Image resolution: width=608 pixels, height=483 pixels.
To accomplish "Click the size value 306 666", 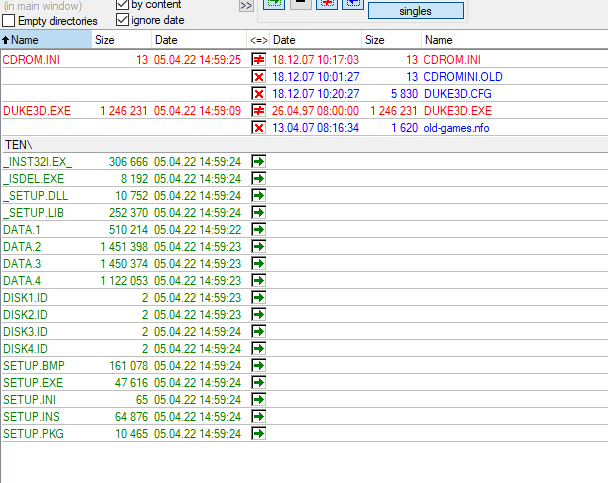I will (x=128, y=162).
